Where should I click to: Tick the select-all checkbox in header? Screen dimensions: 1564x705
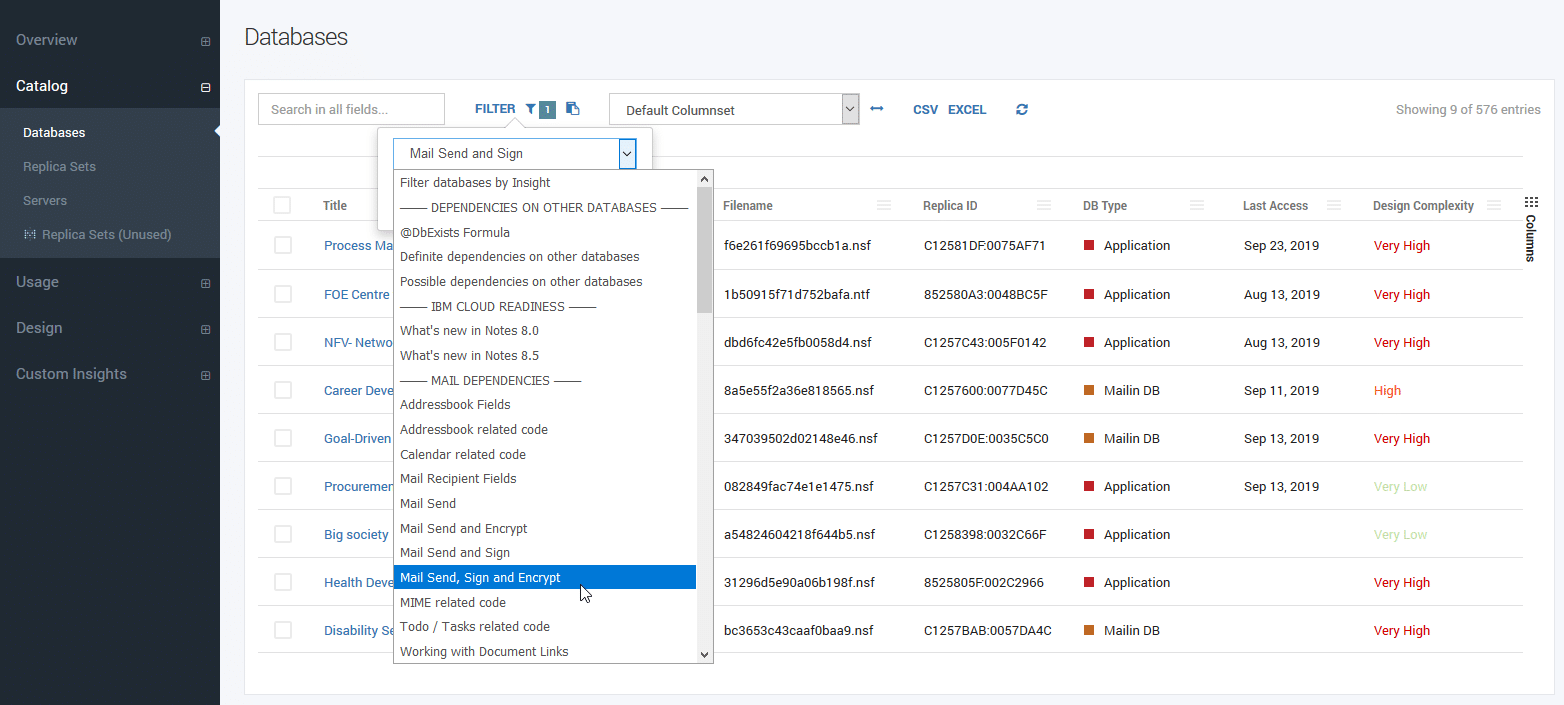[x=282, y=205]
